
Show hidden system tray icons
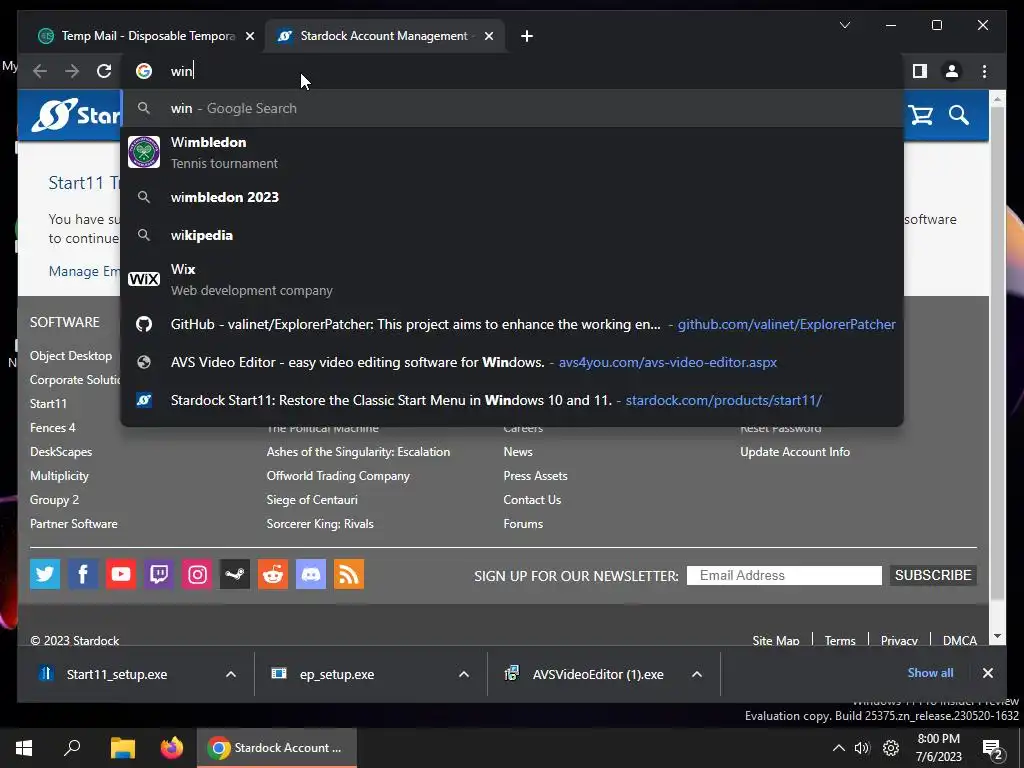[839, 748]
